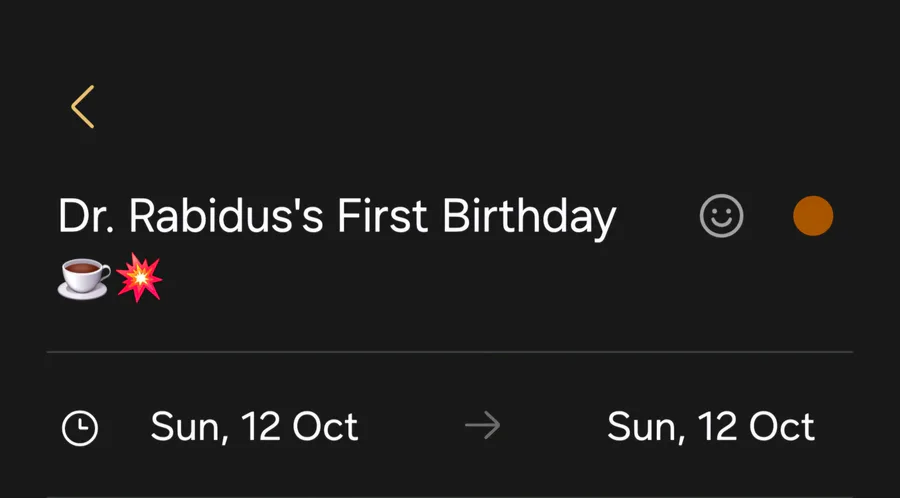Edit the event title text field
Screen dimensions: 900x498
(x=337, y=218)
